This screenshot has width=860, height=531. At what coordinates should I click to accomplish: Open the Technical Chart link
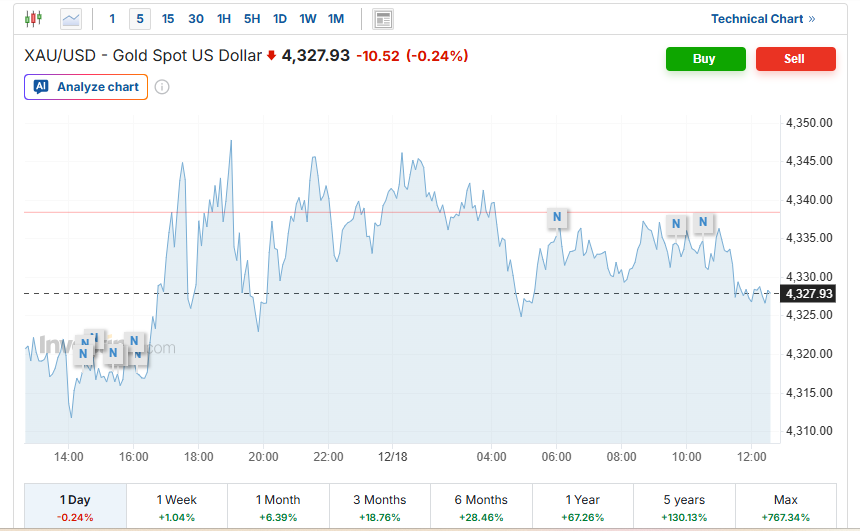click(x=763, y=19)
